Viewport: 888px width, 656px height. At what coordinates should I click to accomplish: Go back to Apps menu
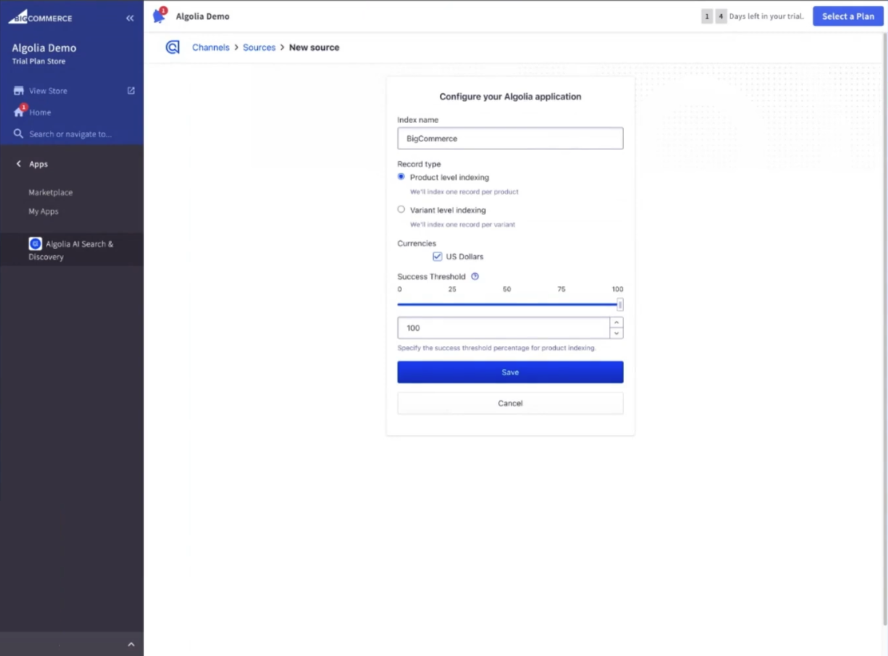point(39,164)
